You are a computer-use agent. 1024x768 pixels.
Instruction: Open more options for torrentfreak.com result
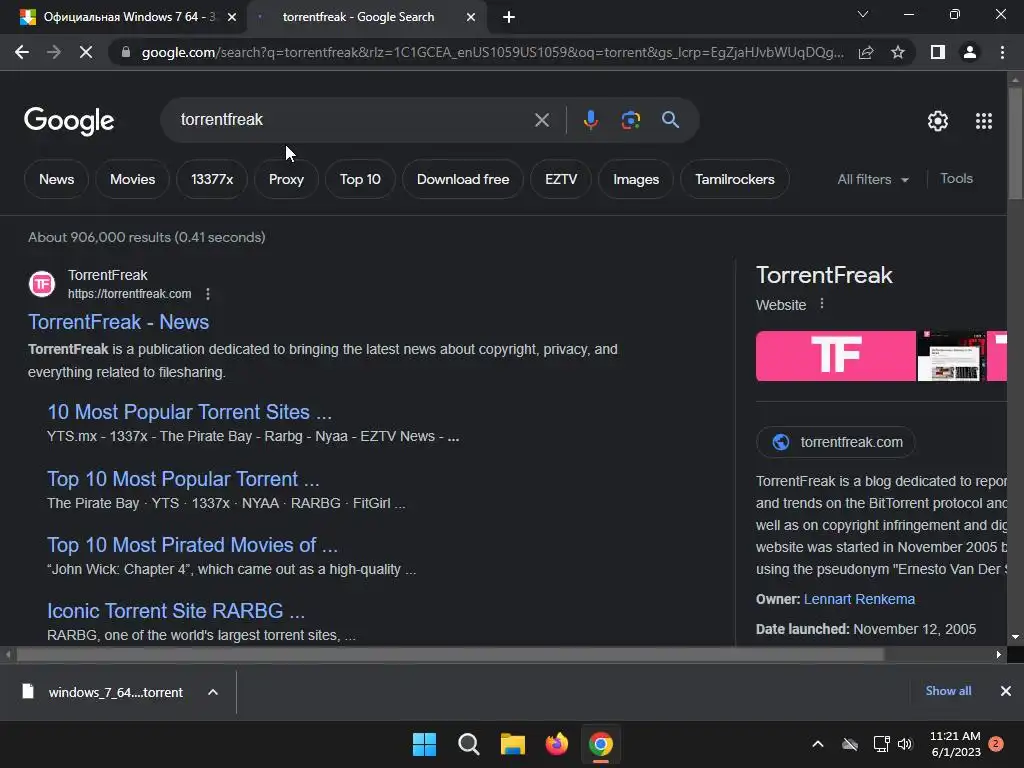pyautogui.click(x=208, y=294)
